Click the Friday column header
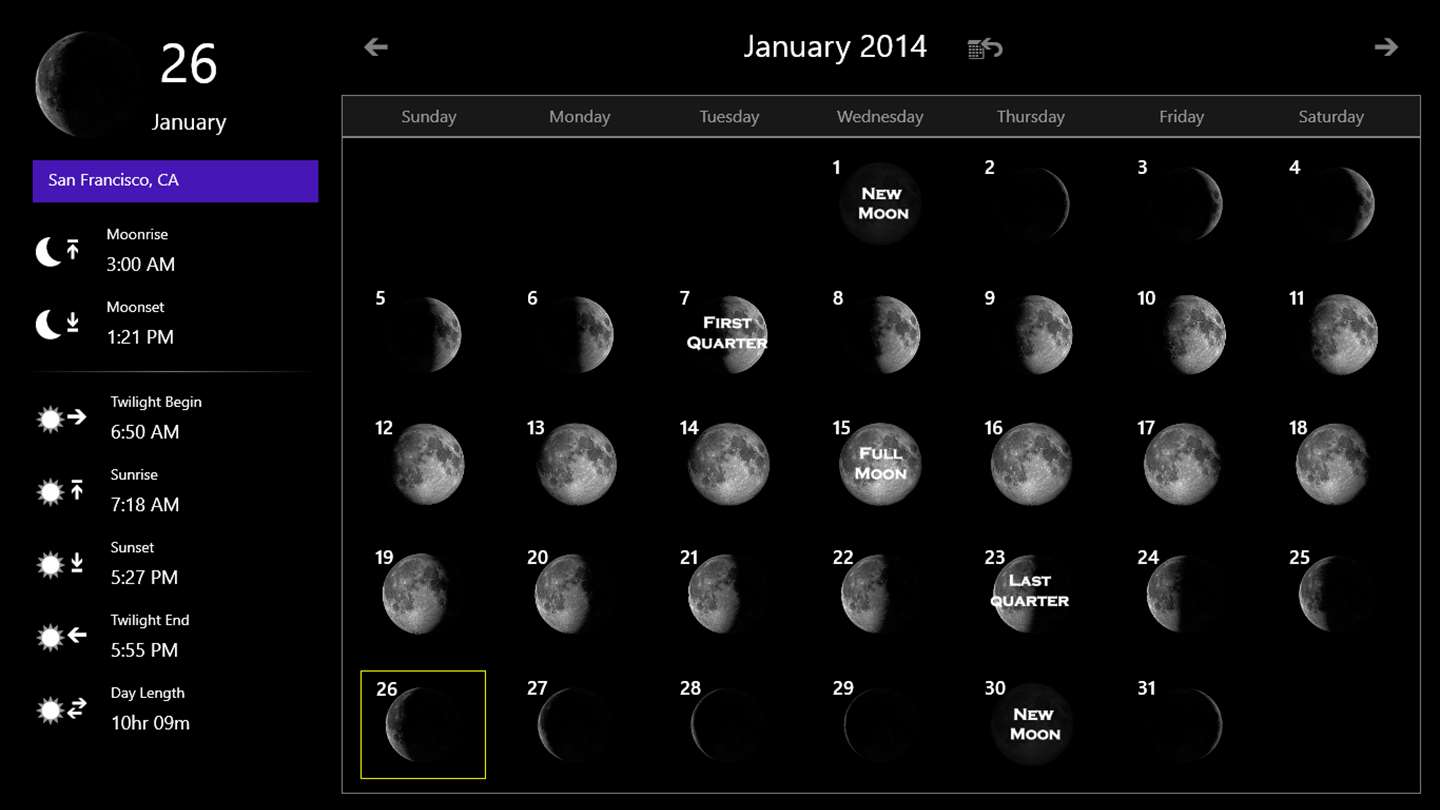This screenshot has height=810, width=1440. tap(1181, 117)
